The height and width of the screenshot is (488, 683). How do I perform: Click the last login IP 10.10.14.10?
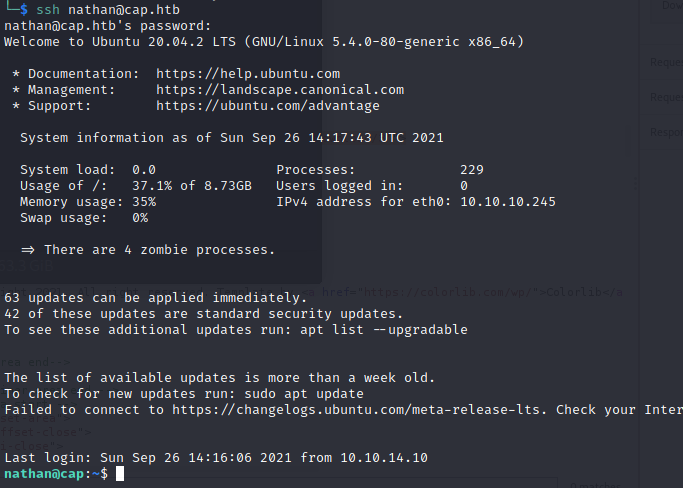384,458
